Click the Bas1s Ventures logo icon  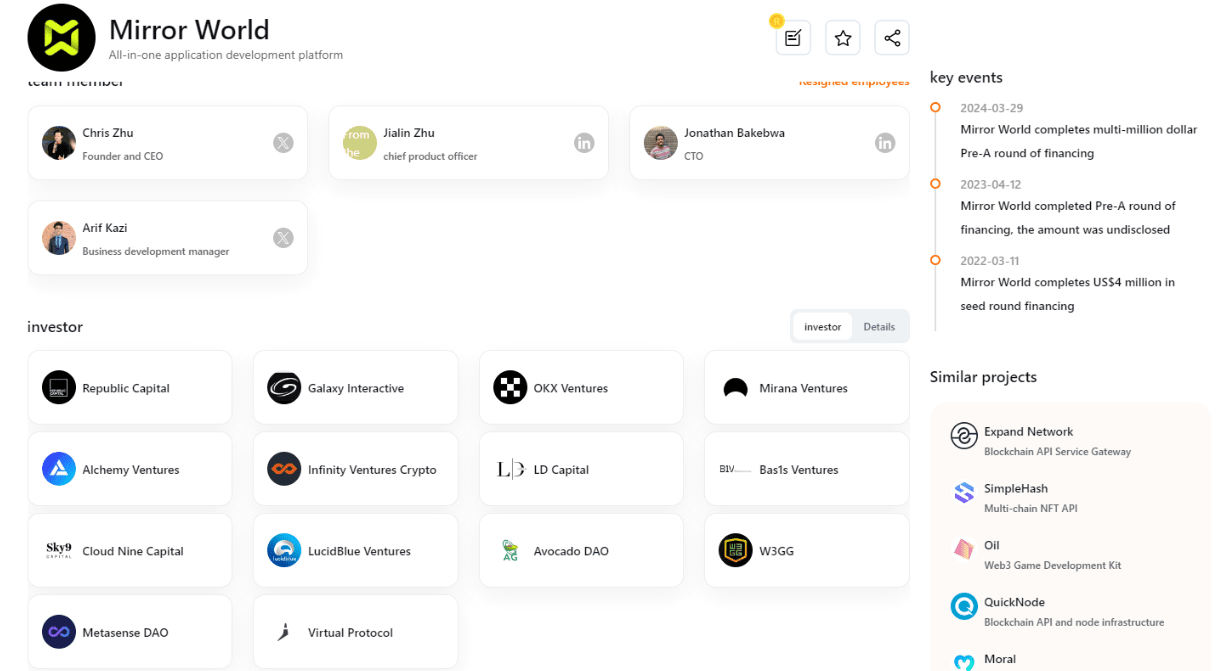tap(736, 469)
